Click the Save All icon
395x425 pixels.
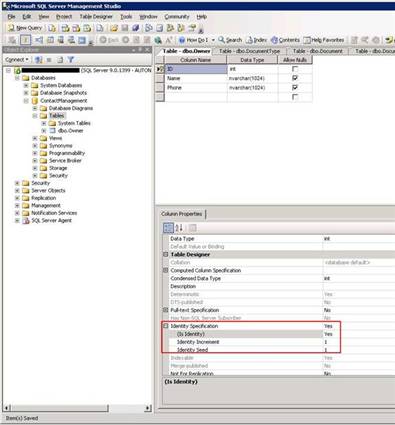pos(135,28)
